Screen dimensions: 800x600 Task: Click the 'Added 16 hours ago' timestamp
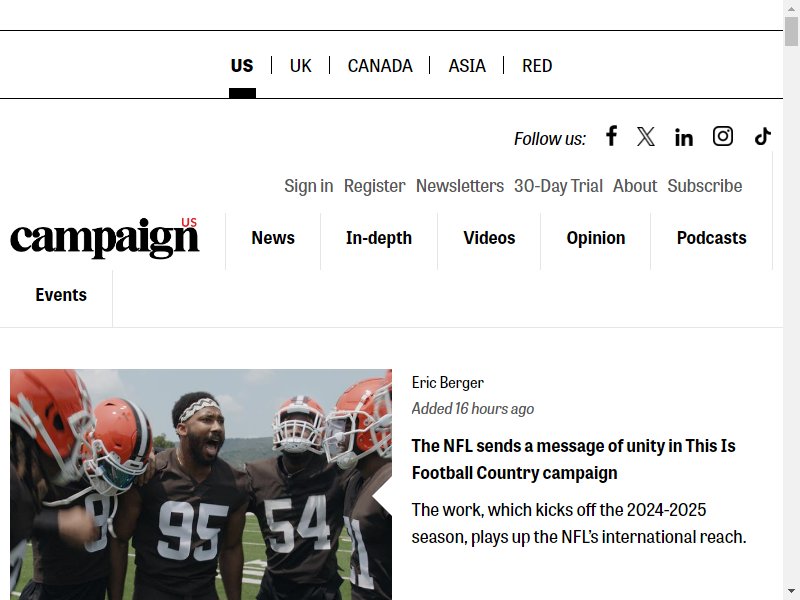472,409
